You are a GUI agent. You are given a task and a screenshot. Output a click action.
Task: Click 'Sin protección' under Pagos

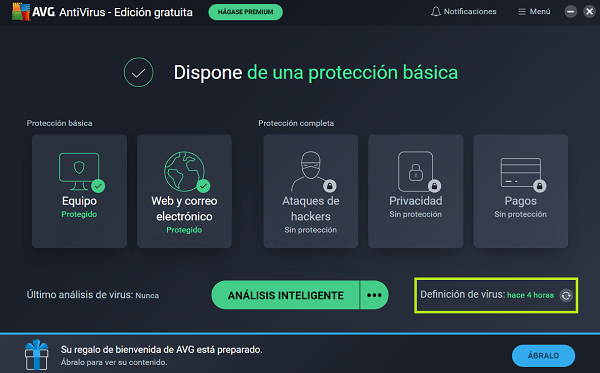point(520,214)
